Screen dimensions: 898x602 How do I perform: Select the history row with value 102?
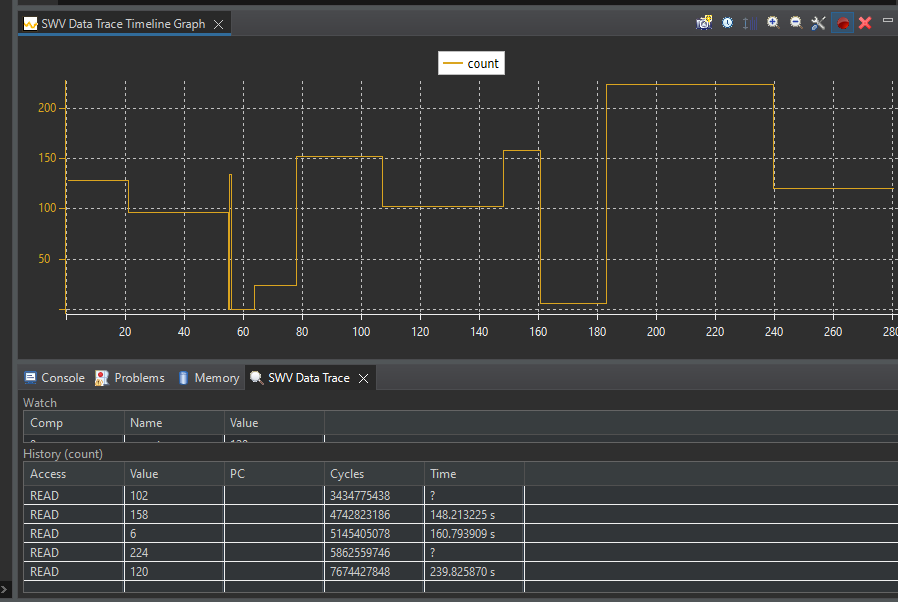tap(460, 495)
